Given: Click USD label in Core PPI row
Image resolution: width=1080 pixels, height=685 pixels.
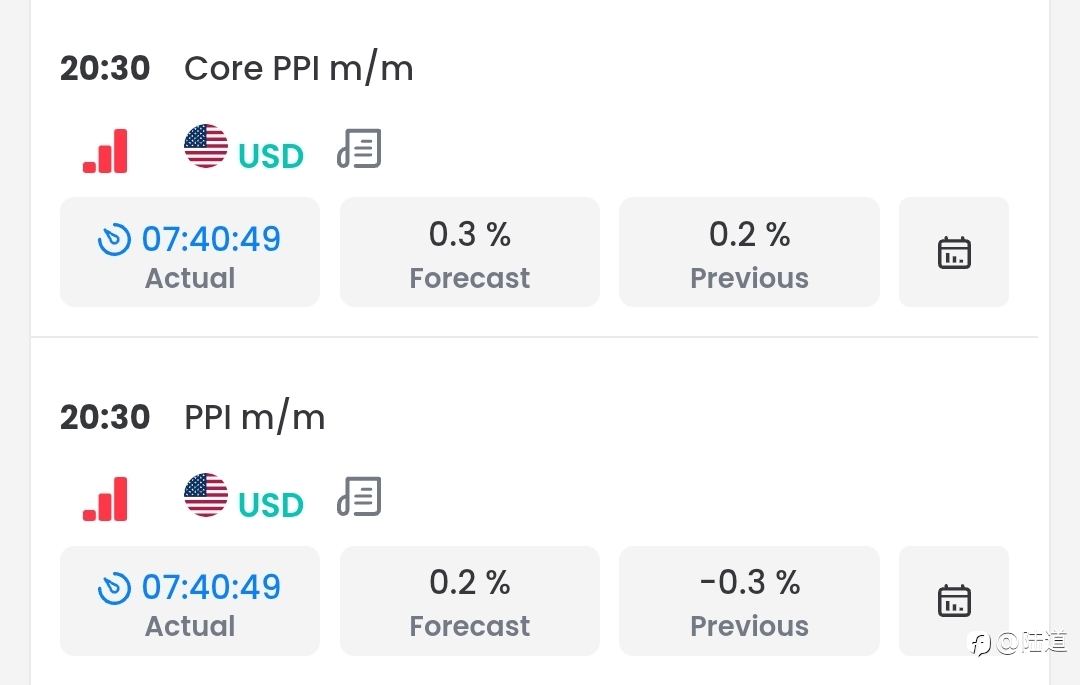Looking at the screenshot, I should pos(271,156).
